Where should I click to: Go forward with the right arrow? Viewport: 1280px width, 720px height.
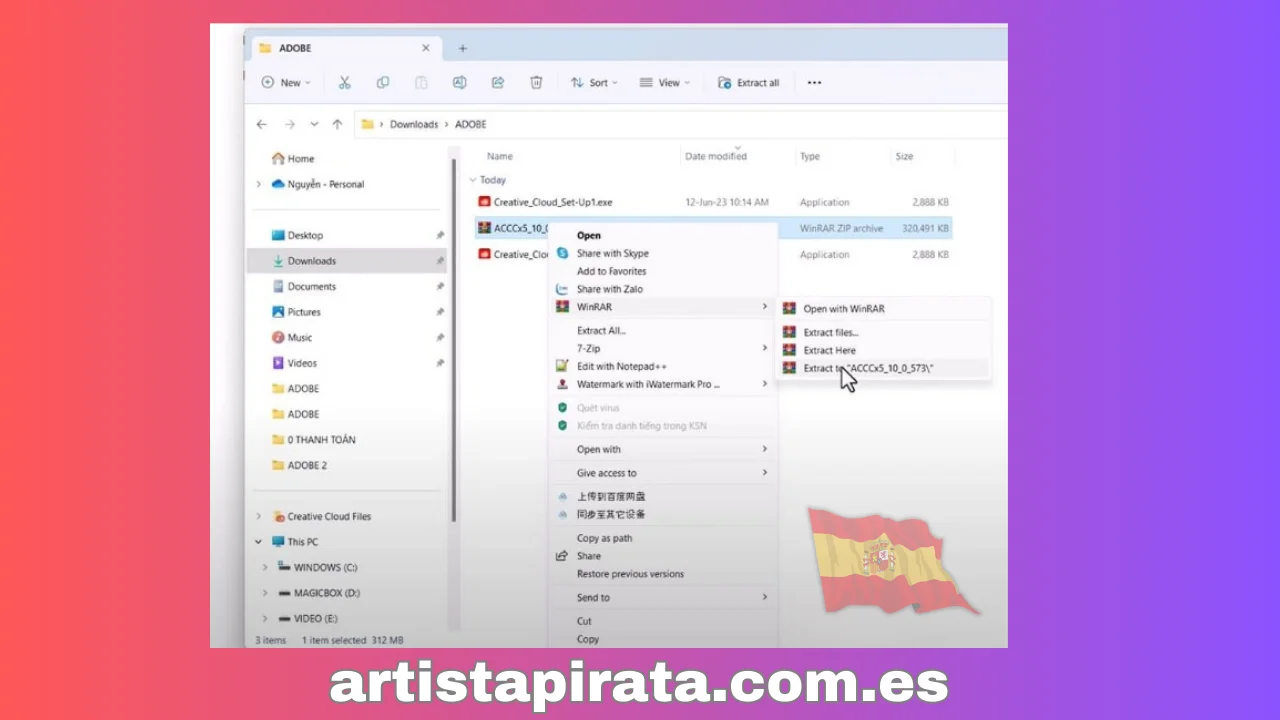pos(289,124)
